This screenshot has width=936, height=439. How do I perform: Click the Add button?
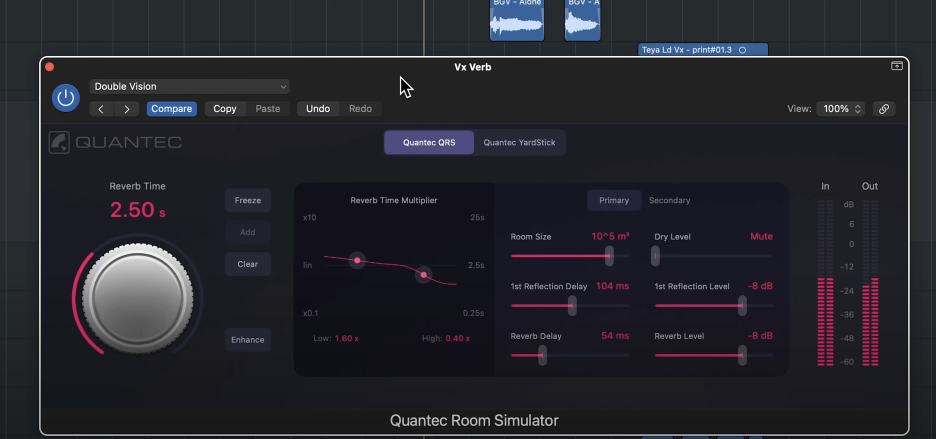248,232
